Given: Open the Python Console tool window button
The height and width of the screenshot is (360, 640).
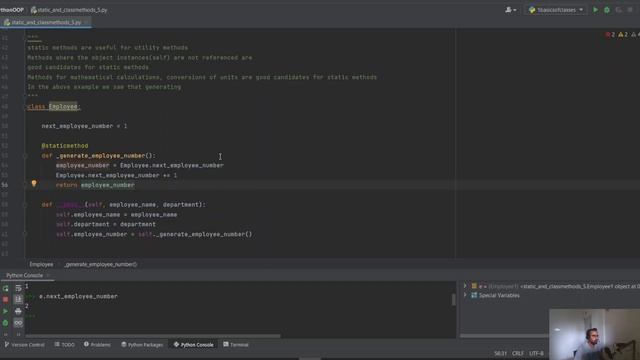Looking at the screenshot, I should (193, 345).
